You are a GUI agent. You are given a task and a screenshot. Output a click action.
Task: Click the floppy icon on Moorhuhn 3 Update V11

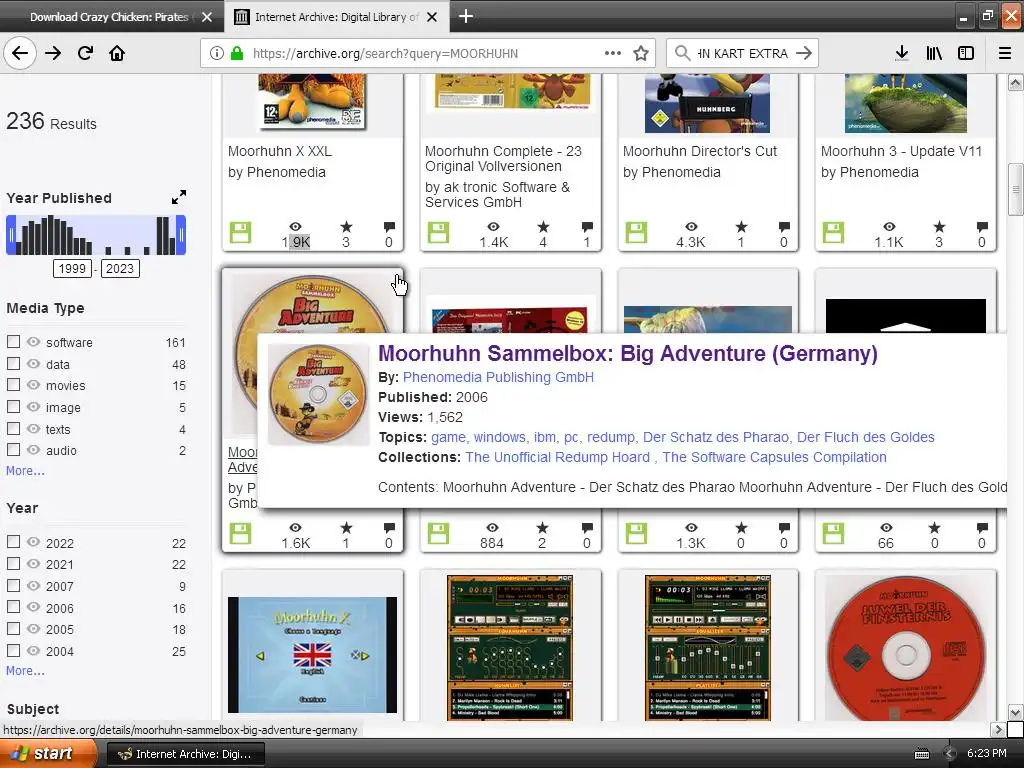(833, 232)
